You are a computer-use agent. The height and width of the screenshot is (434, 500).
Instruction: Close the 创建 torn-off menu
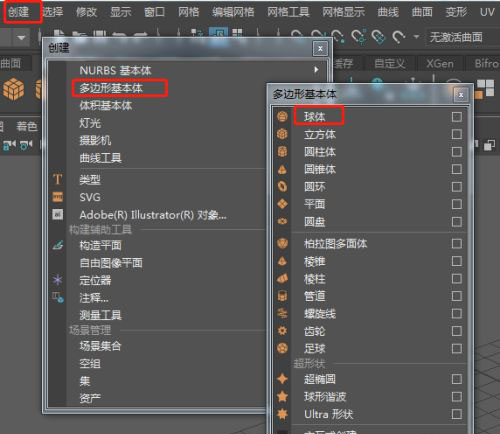pyautogui.click(x=320, y=49)
